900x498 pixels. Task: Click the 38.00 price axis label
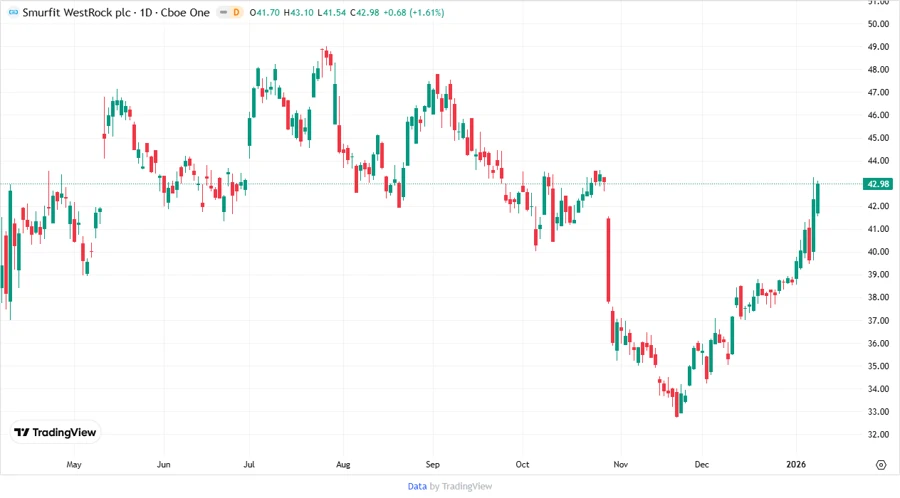pos(878,297)
